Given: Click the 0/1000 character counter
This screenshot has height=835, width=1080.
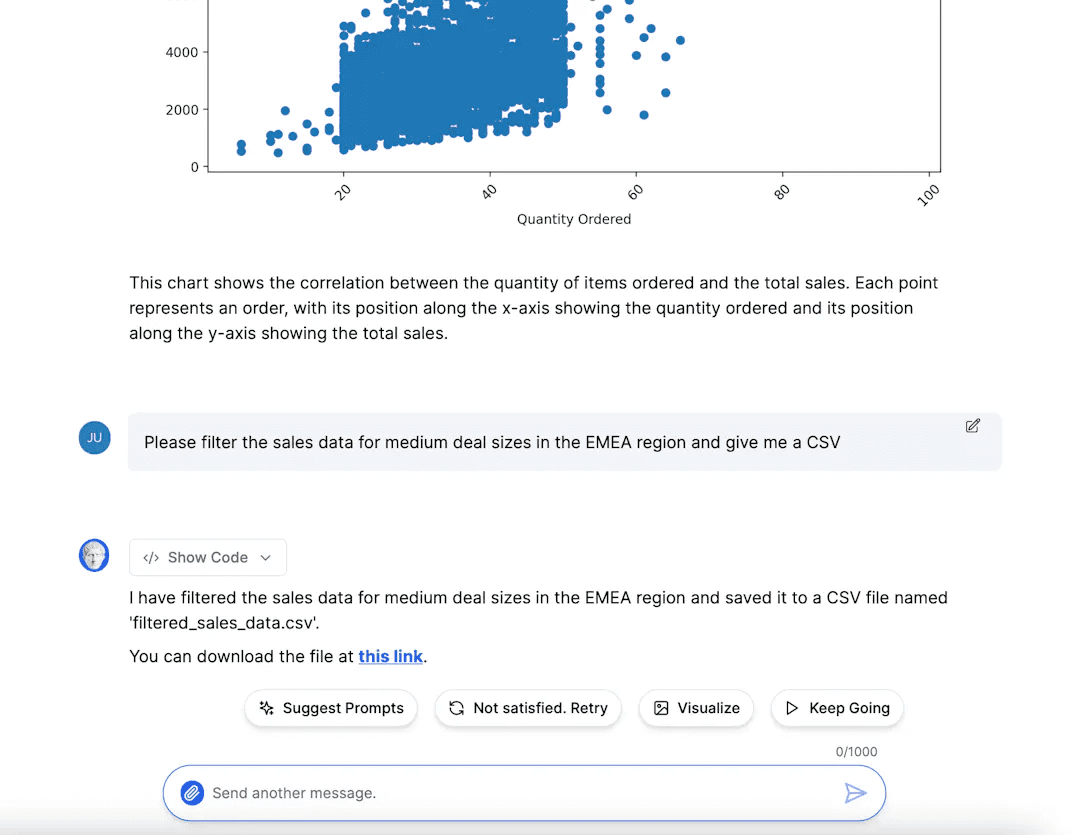Looking at the screenshot, I should coord(856,752).
